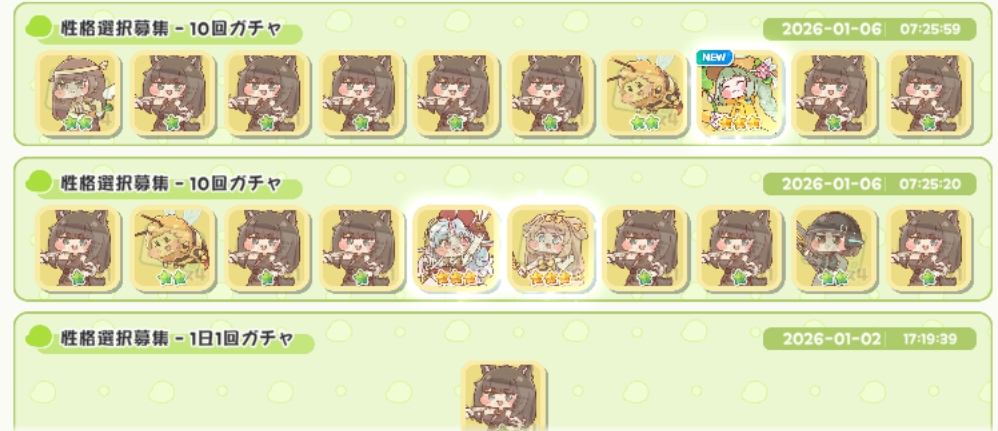The height and width of the screenshot is (431, 998).
Task: Open the 性格選択募集 - 1日1回ガチャ header
Action: pyautogui.click(x=177, y=338)
